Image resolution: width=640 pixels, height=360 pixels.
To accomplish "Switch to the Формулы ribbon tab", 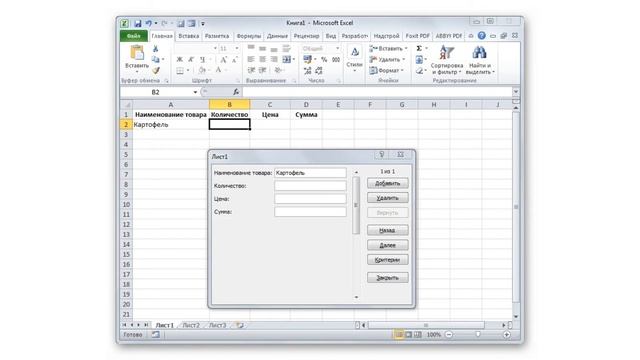I will (249, 36).
